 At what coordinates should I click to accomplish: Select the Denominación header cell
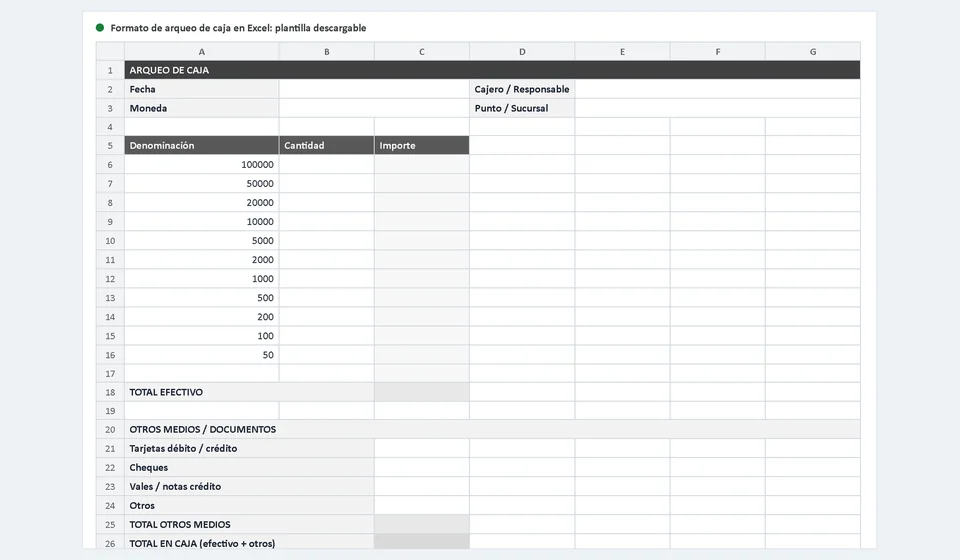[x=201, y=146]
